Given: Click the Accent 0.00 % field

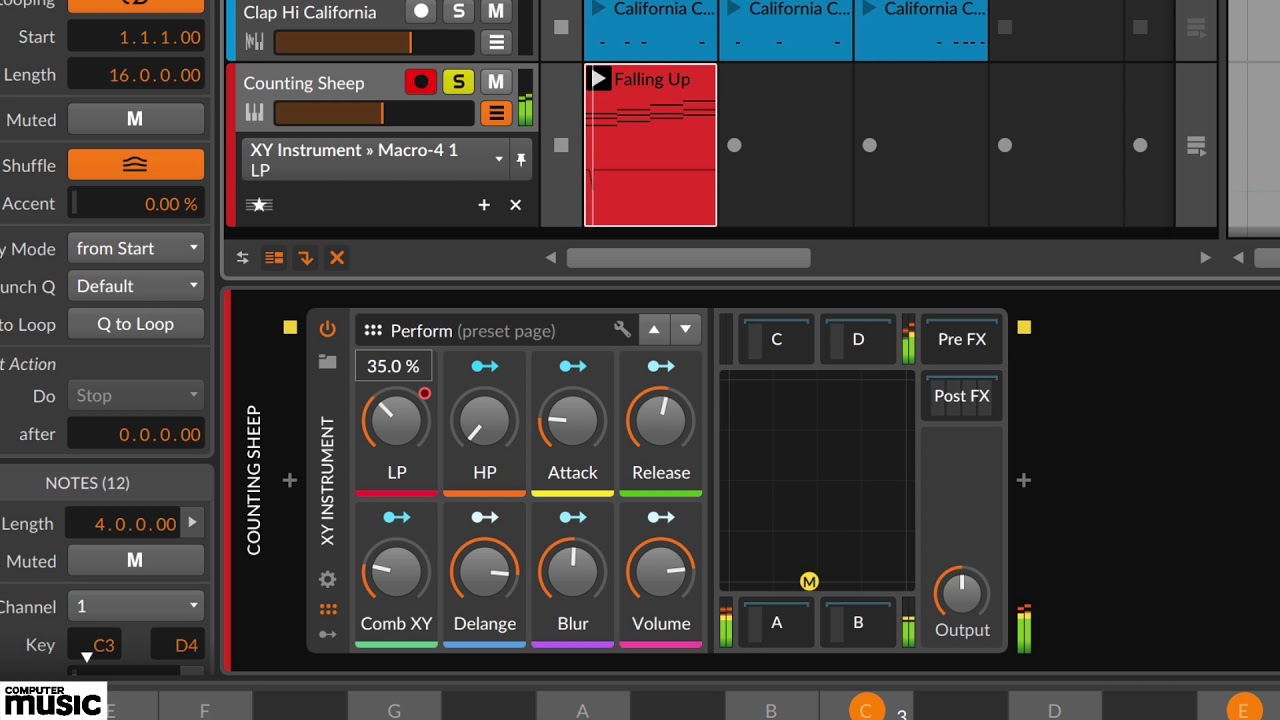Looking at the screenshot, I should tap(135, 204).
